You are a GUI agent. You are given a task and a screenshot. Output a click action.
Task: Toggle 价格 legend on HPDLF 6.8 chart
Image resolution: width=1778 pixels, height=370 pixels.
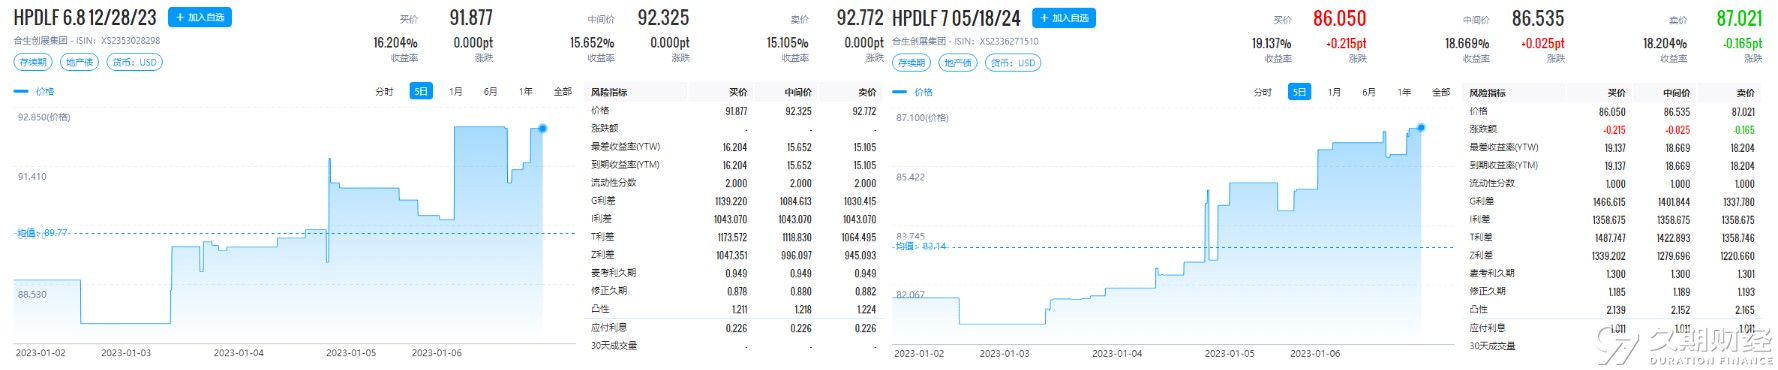(x=35, y=91)
